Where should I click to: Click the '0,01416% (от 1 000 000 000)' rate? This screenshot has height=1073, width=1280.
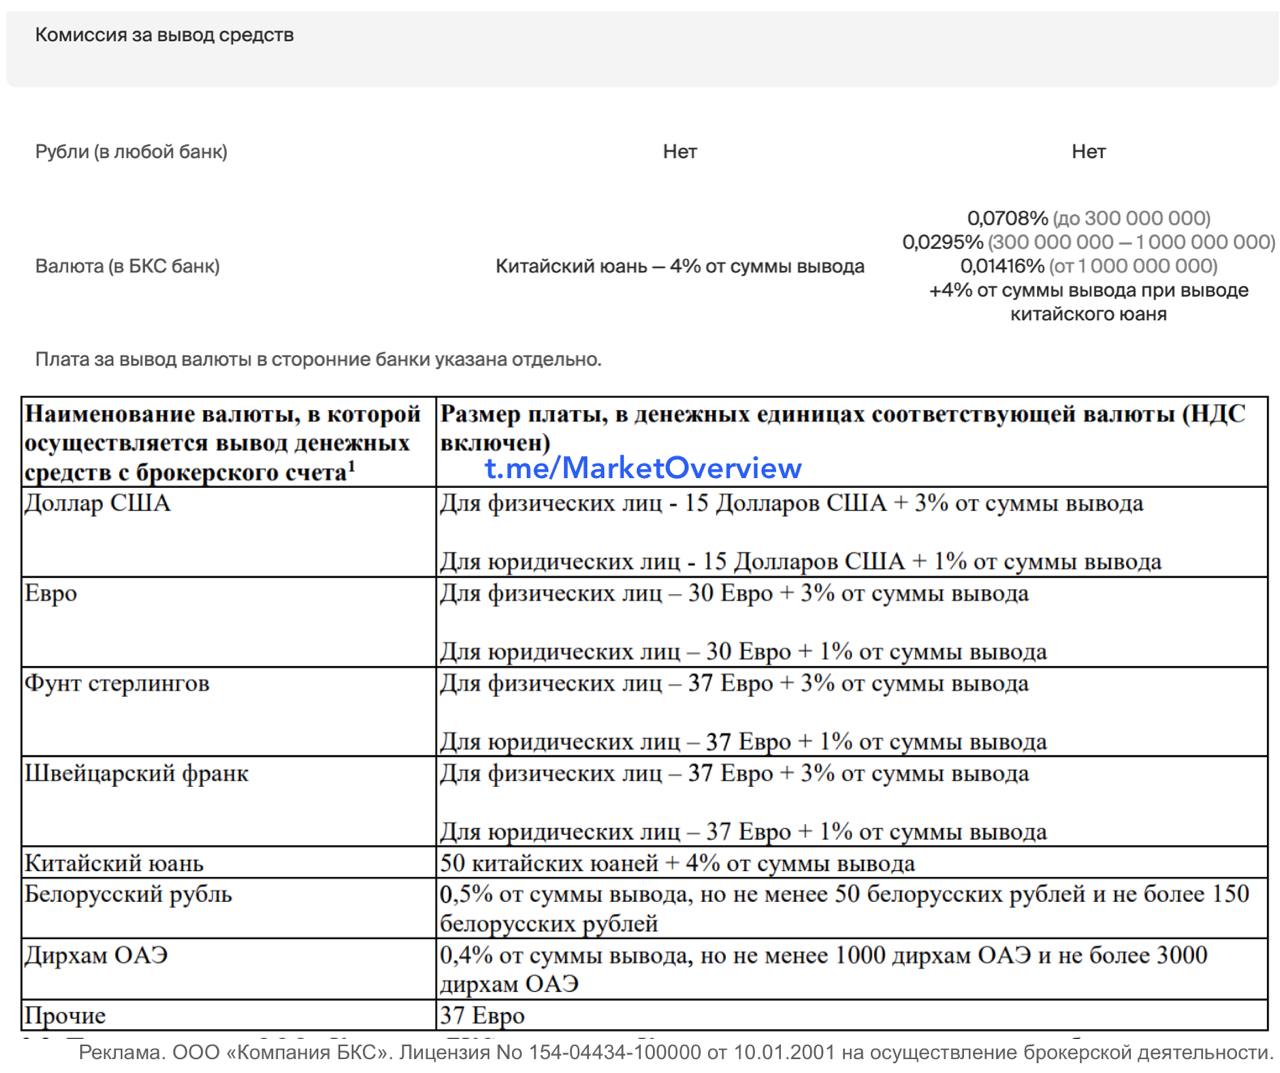[x=1088, y=266]
